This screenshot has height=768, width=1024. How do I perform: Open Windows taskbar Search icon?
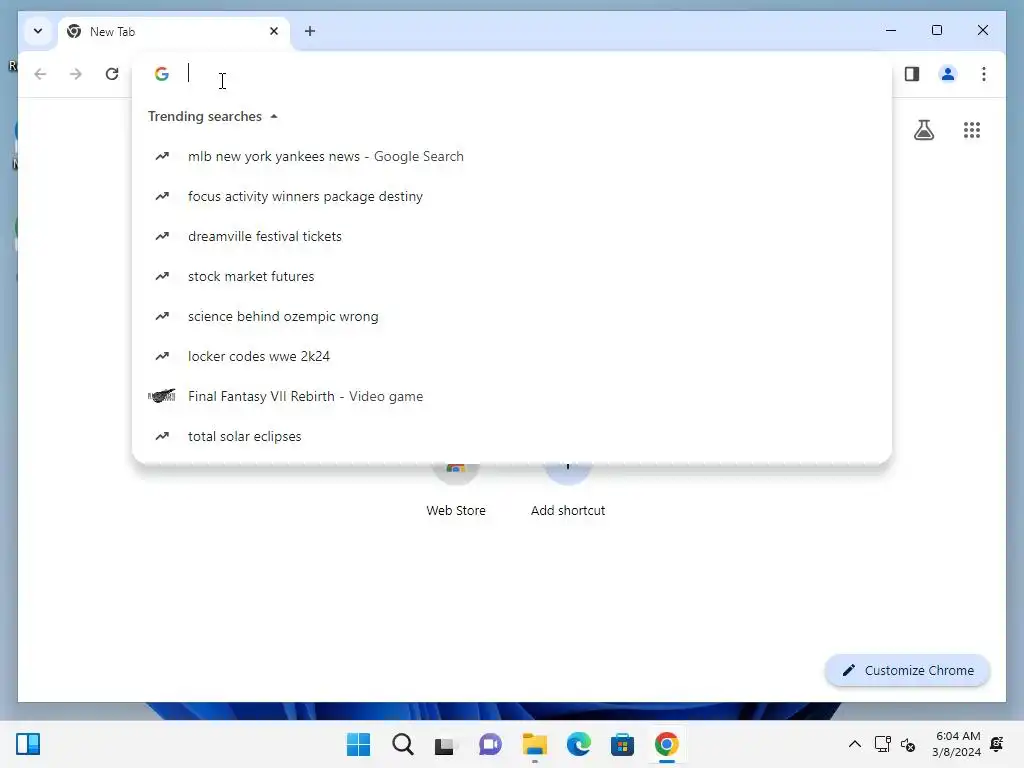pyautogui.click(x=402, y=744)
